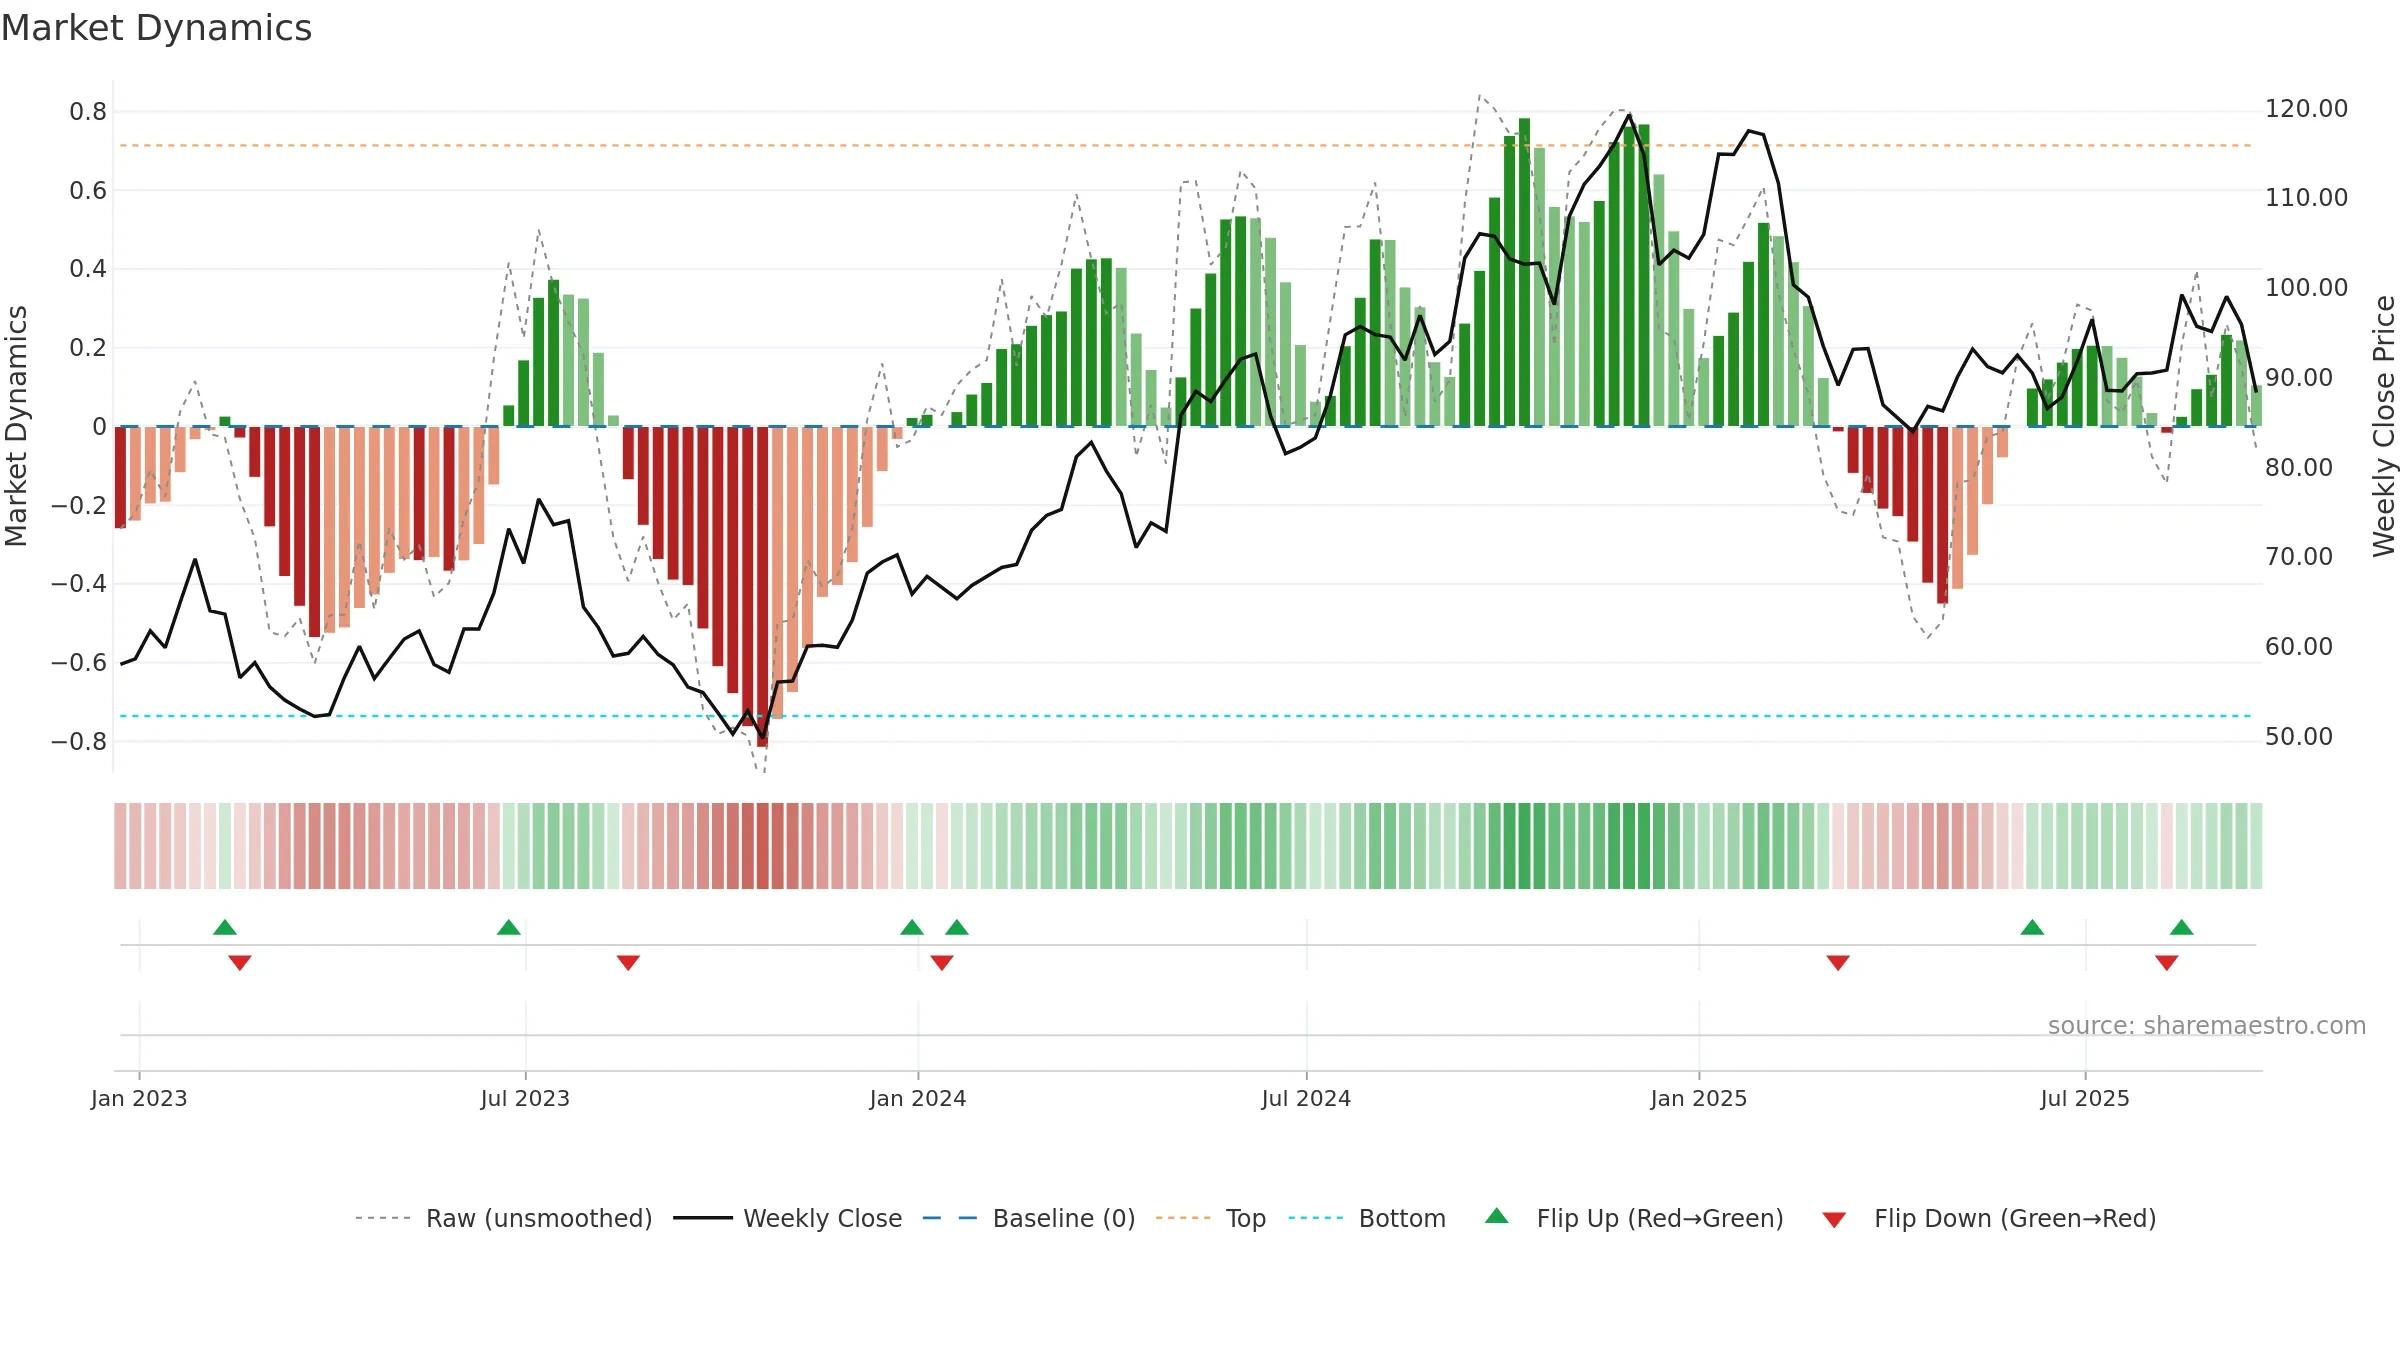Click the Jan 2025 x-axis label
The width and height of the screenshot is (2400, 1350).
tap(1699, 1098)
